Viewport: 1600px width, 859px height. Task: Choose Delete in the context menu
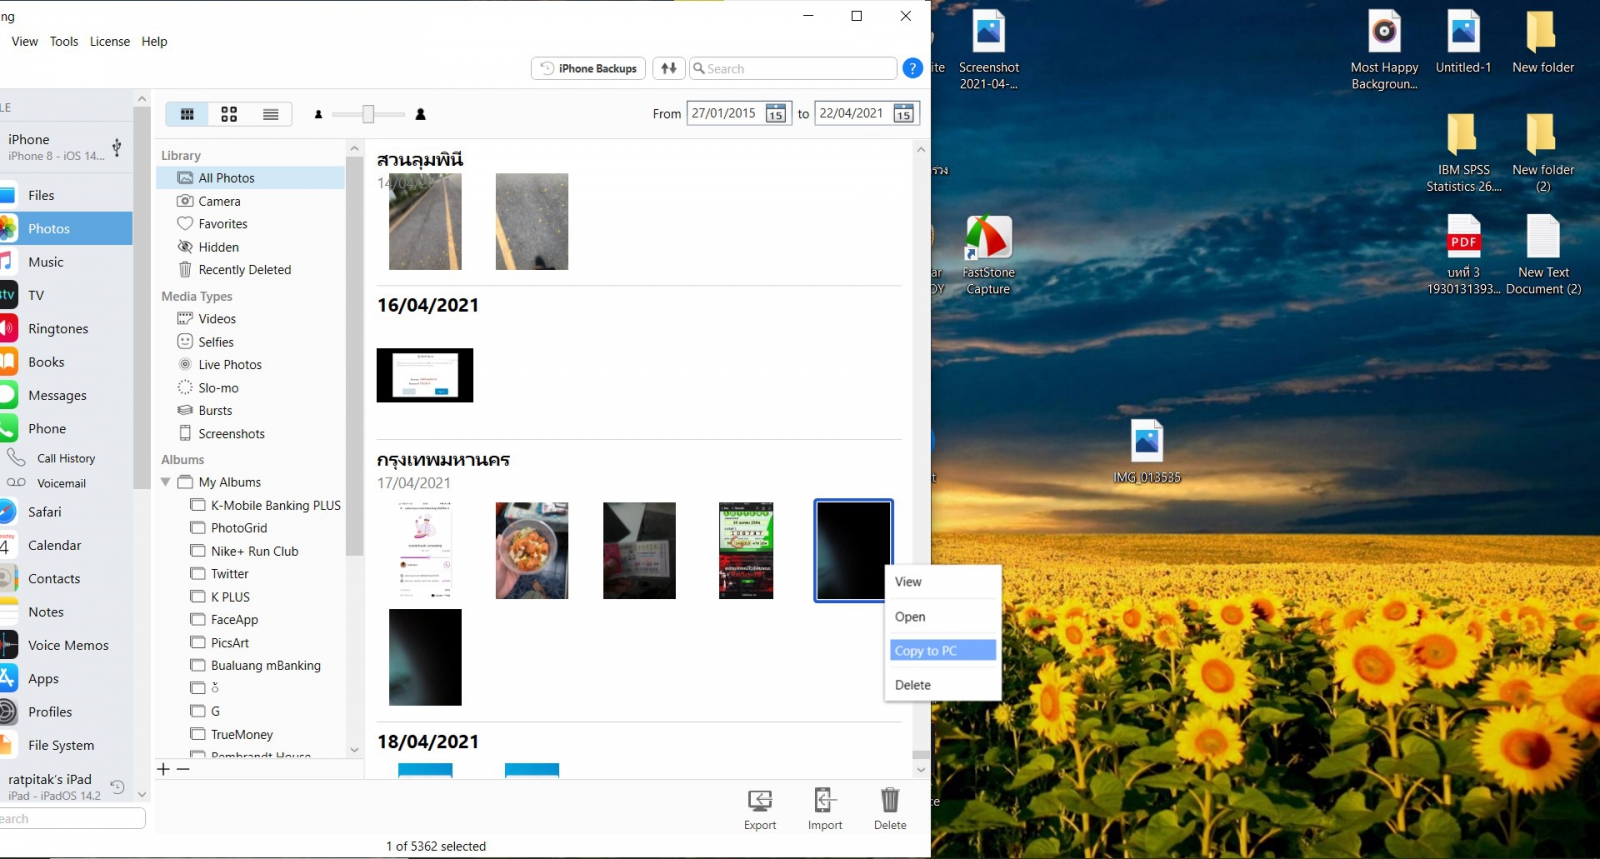pyautogui.click(x=943, y=685)
